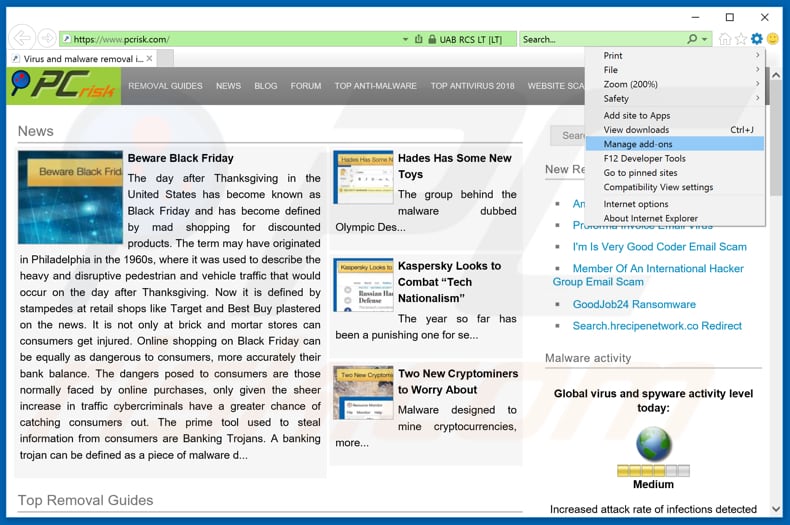
Task: Open TOP ANTIVIRUS 2018 nav link
Action: pos(473,86)
